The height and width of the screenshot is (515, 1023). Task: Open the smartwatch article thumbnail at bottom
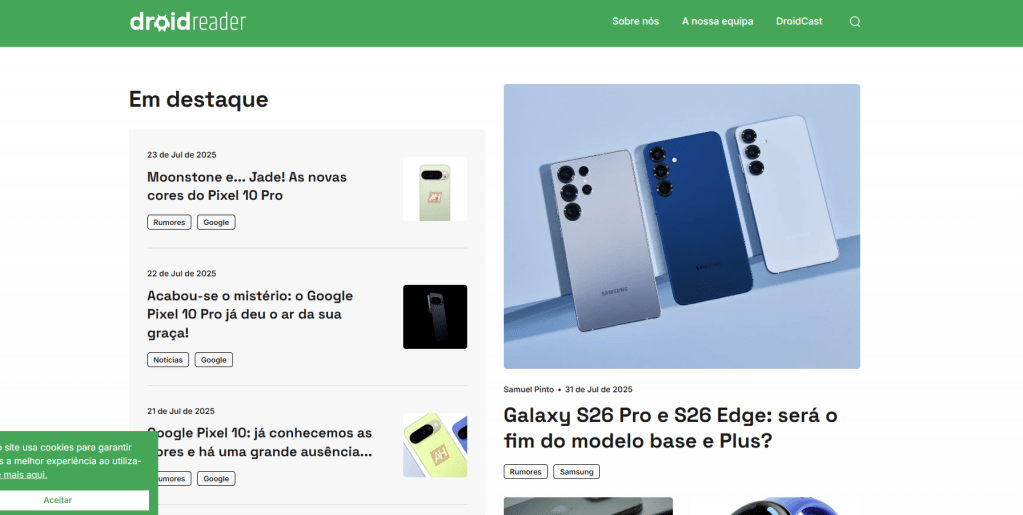[x=775, y=507]
